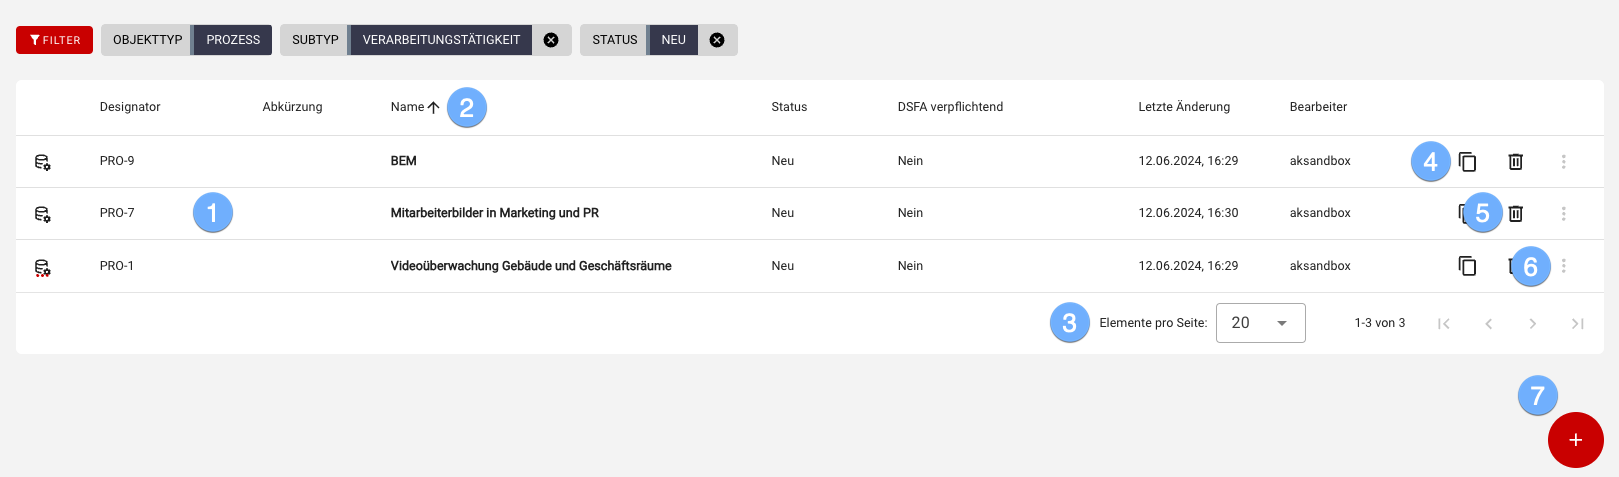Sort table by Designator column
Screen dimensions: 1619x477
tap(130, 107)
